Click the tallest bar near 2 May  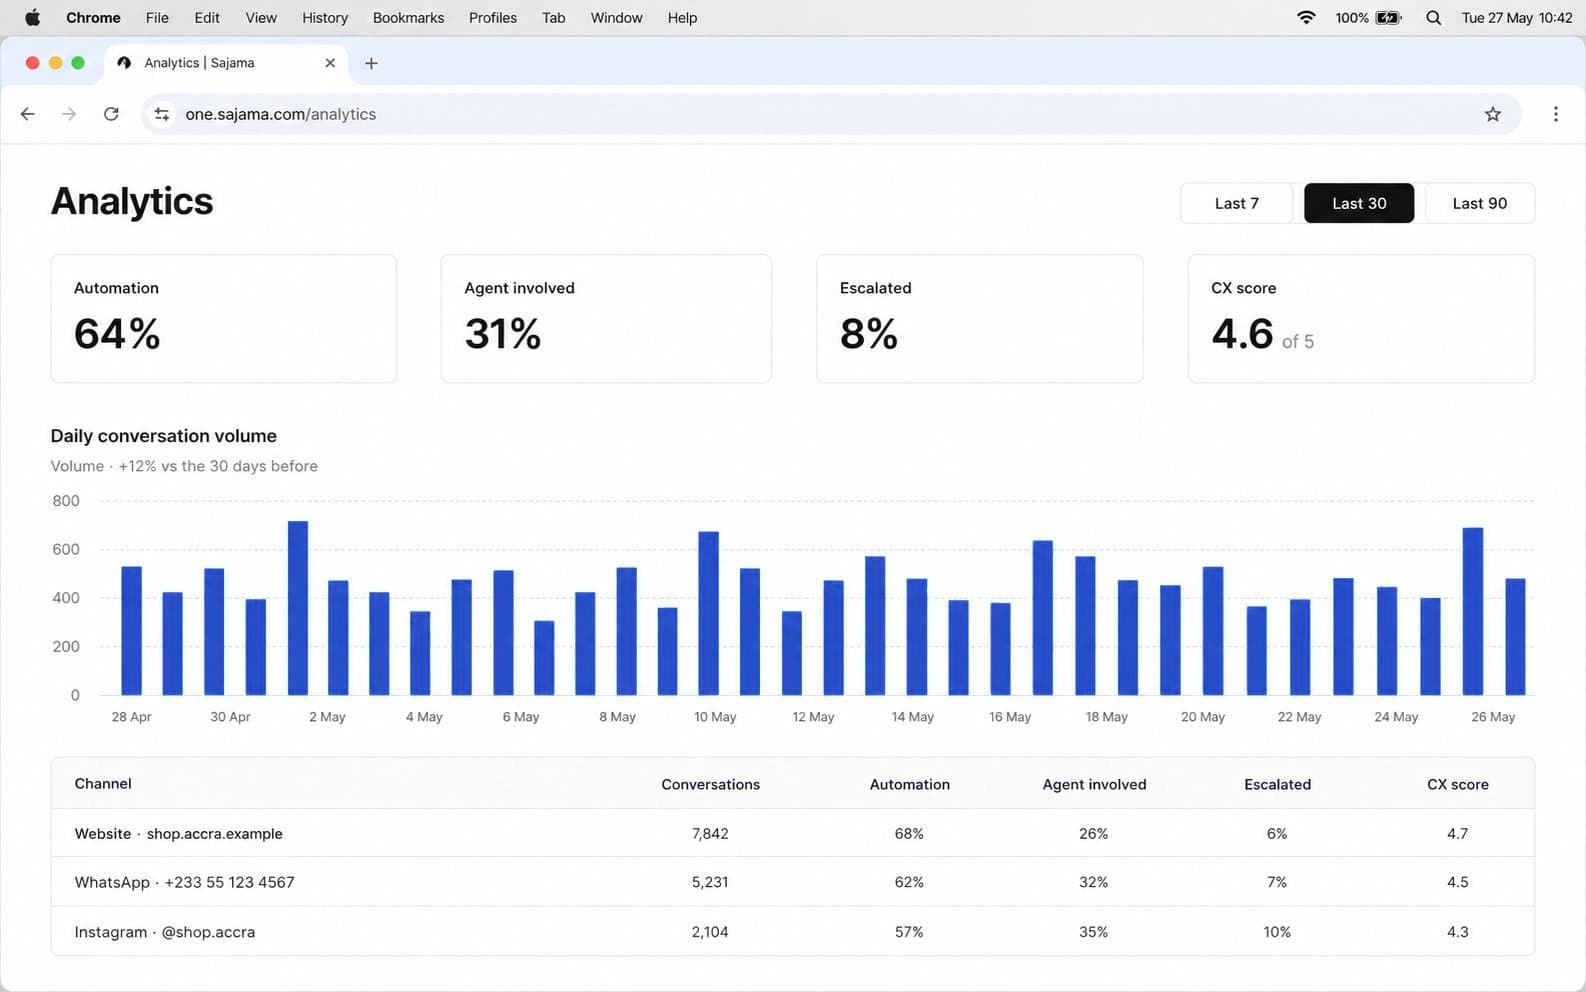[297, 608]
